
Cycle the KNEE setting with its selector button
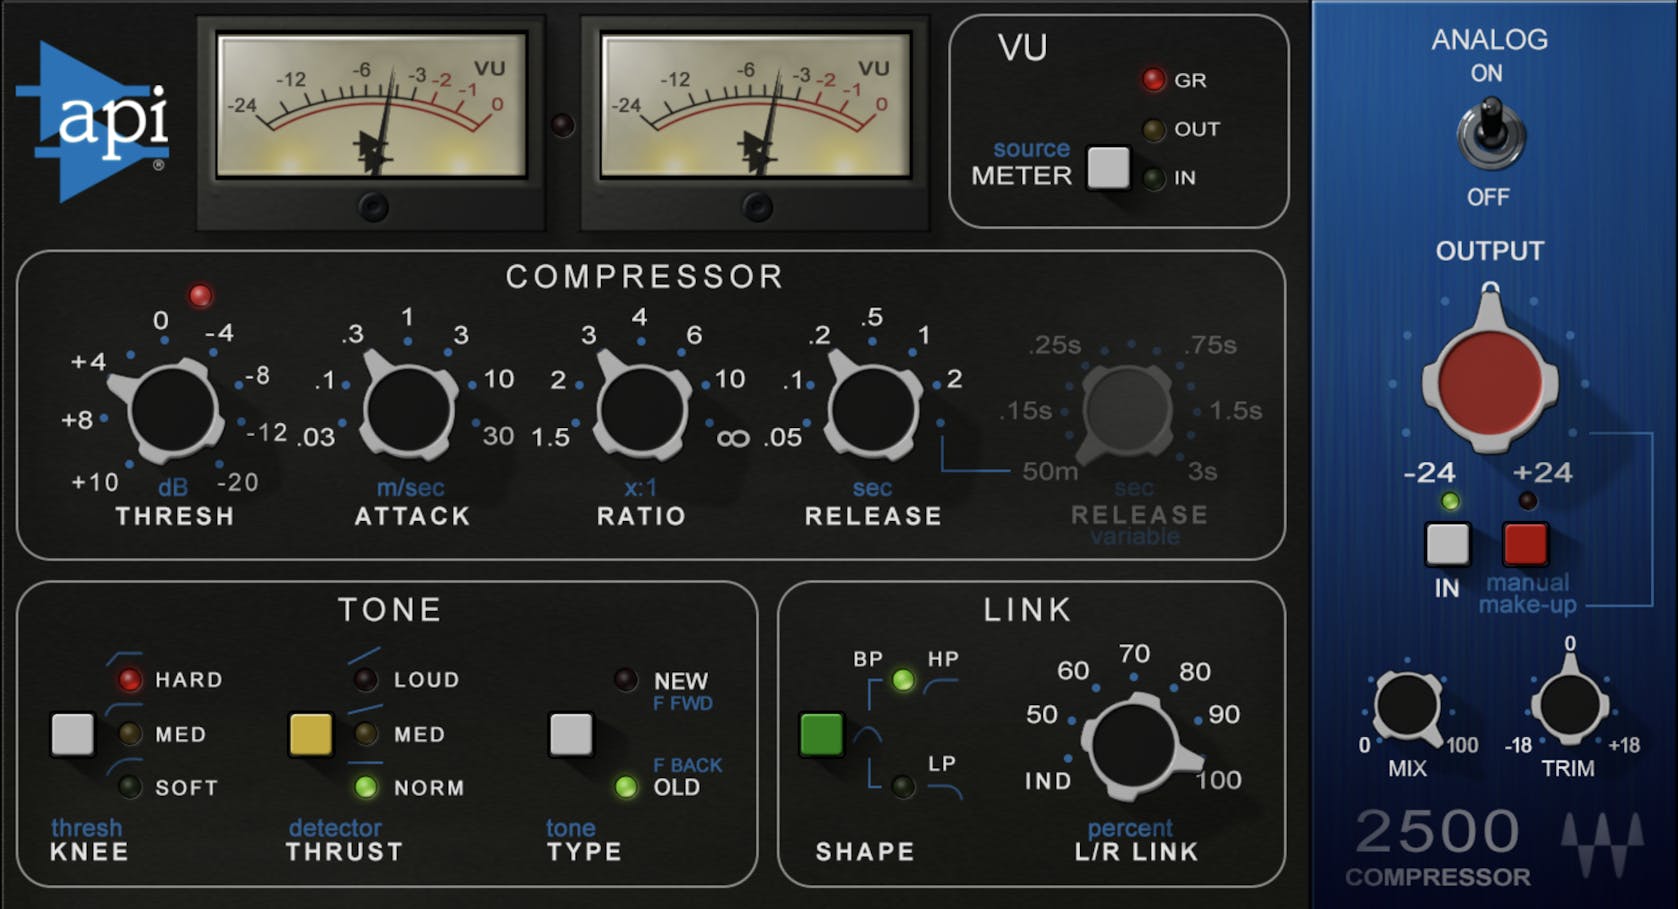click(72, 734)
